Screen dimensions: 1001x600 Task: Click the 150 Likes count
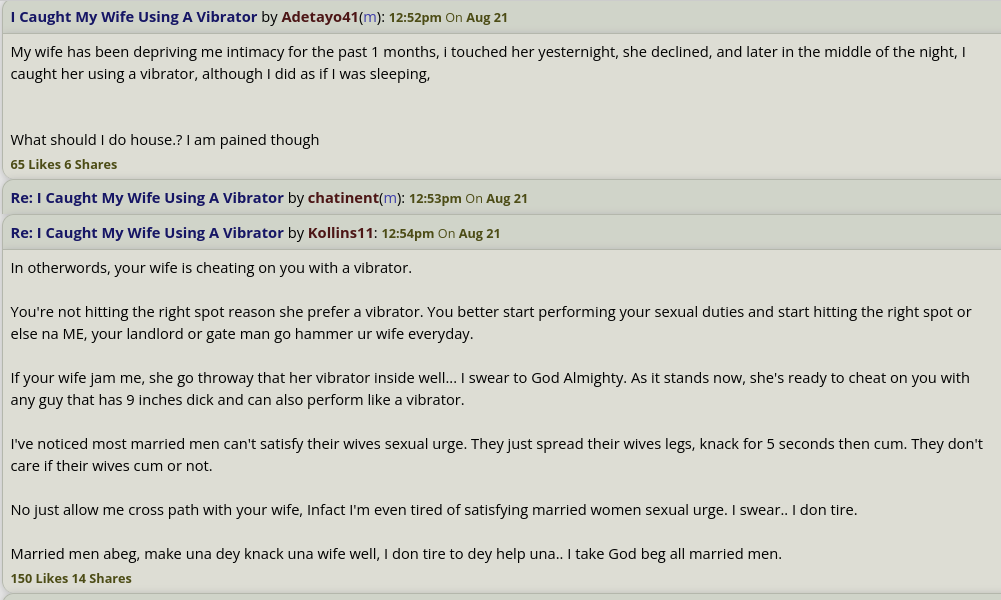pyautogui.click(x=39, y=578)
